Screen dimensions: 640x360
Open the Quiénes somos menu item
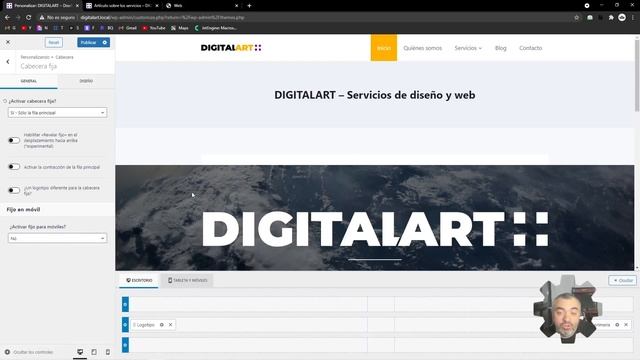tap(422, 48)
